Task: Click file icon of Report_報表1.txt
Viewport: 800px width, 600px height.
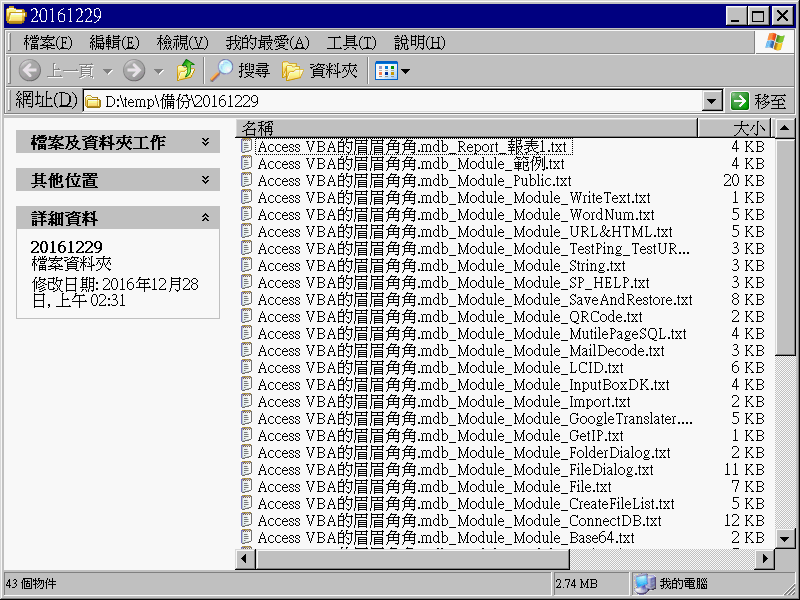Action: pos(246,147)
